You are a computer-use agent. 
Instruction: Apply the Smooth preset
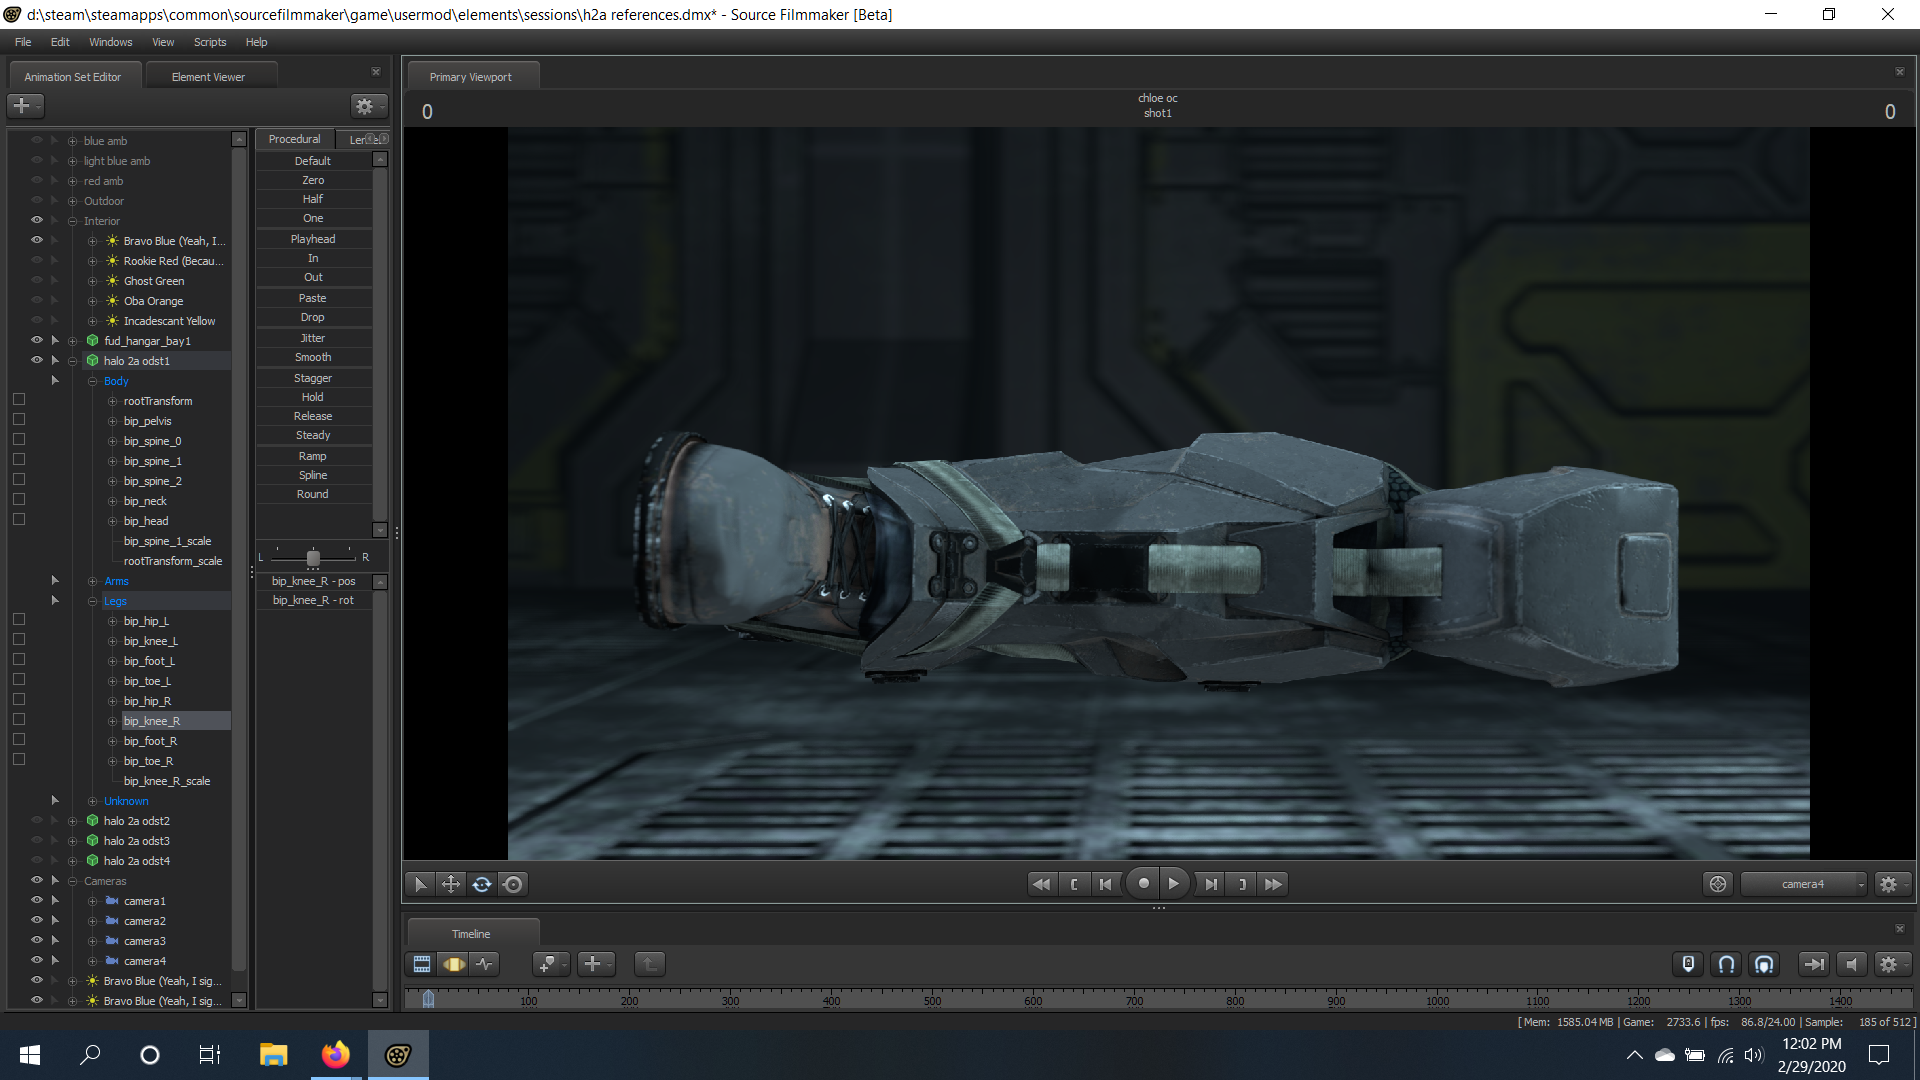tap(313, 357)
